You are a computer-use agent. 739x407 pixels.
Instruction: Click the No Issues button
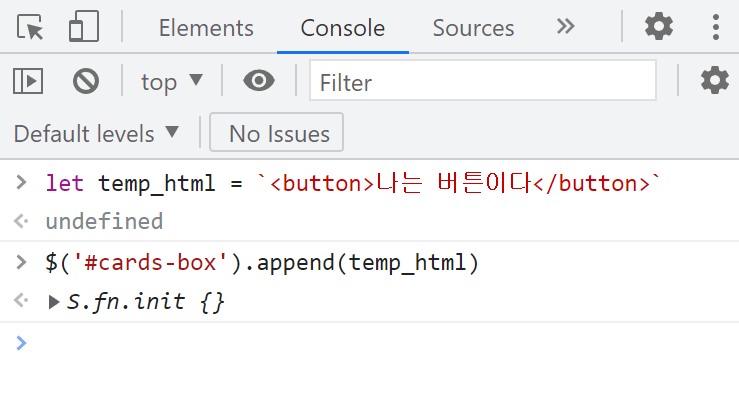[x=276, y=132]
